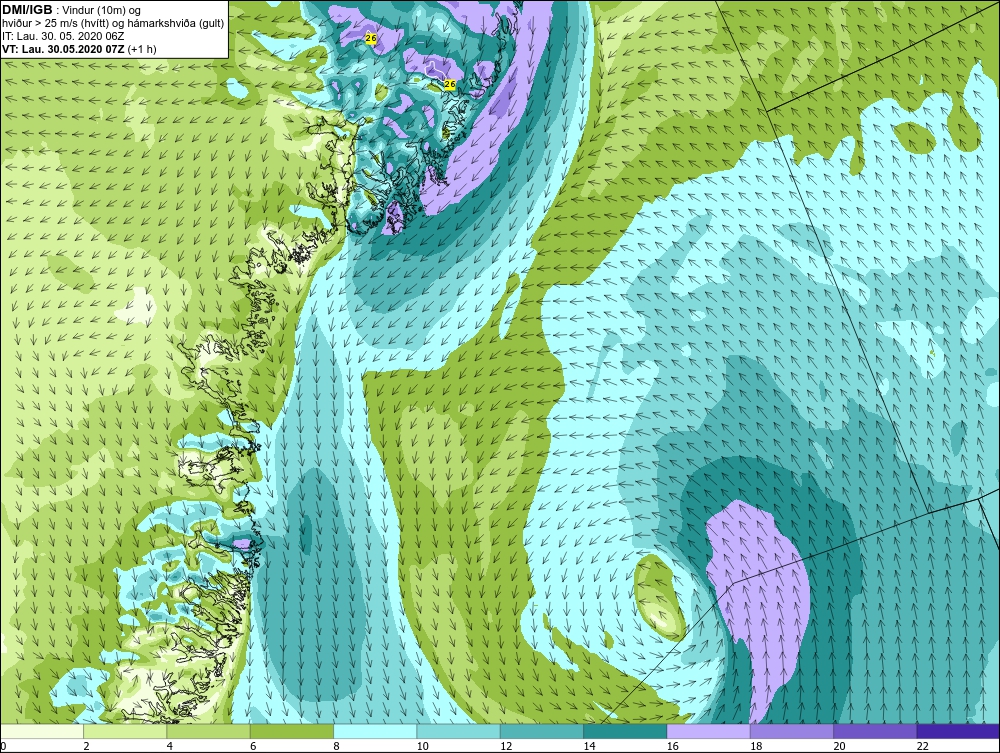Click the legend scale number 12
The height and width of the screenshot is (753, 1000).
(x=506, y=746)
